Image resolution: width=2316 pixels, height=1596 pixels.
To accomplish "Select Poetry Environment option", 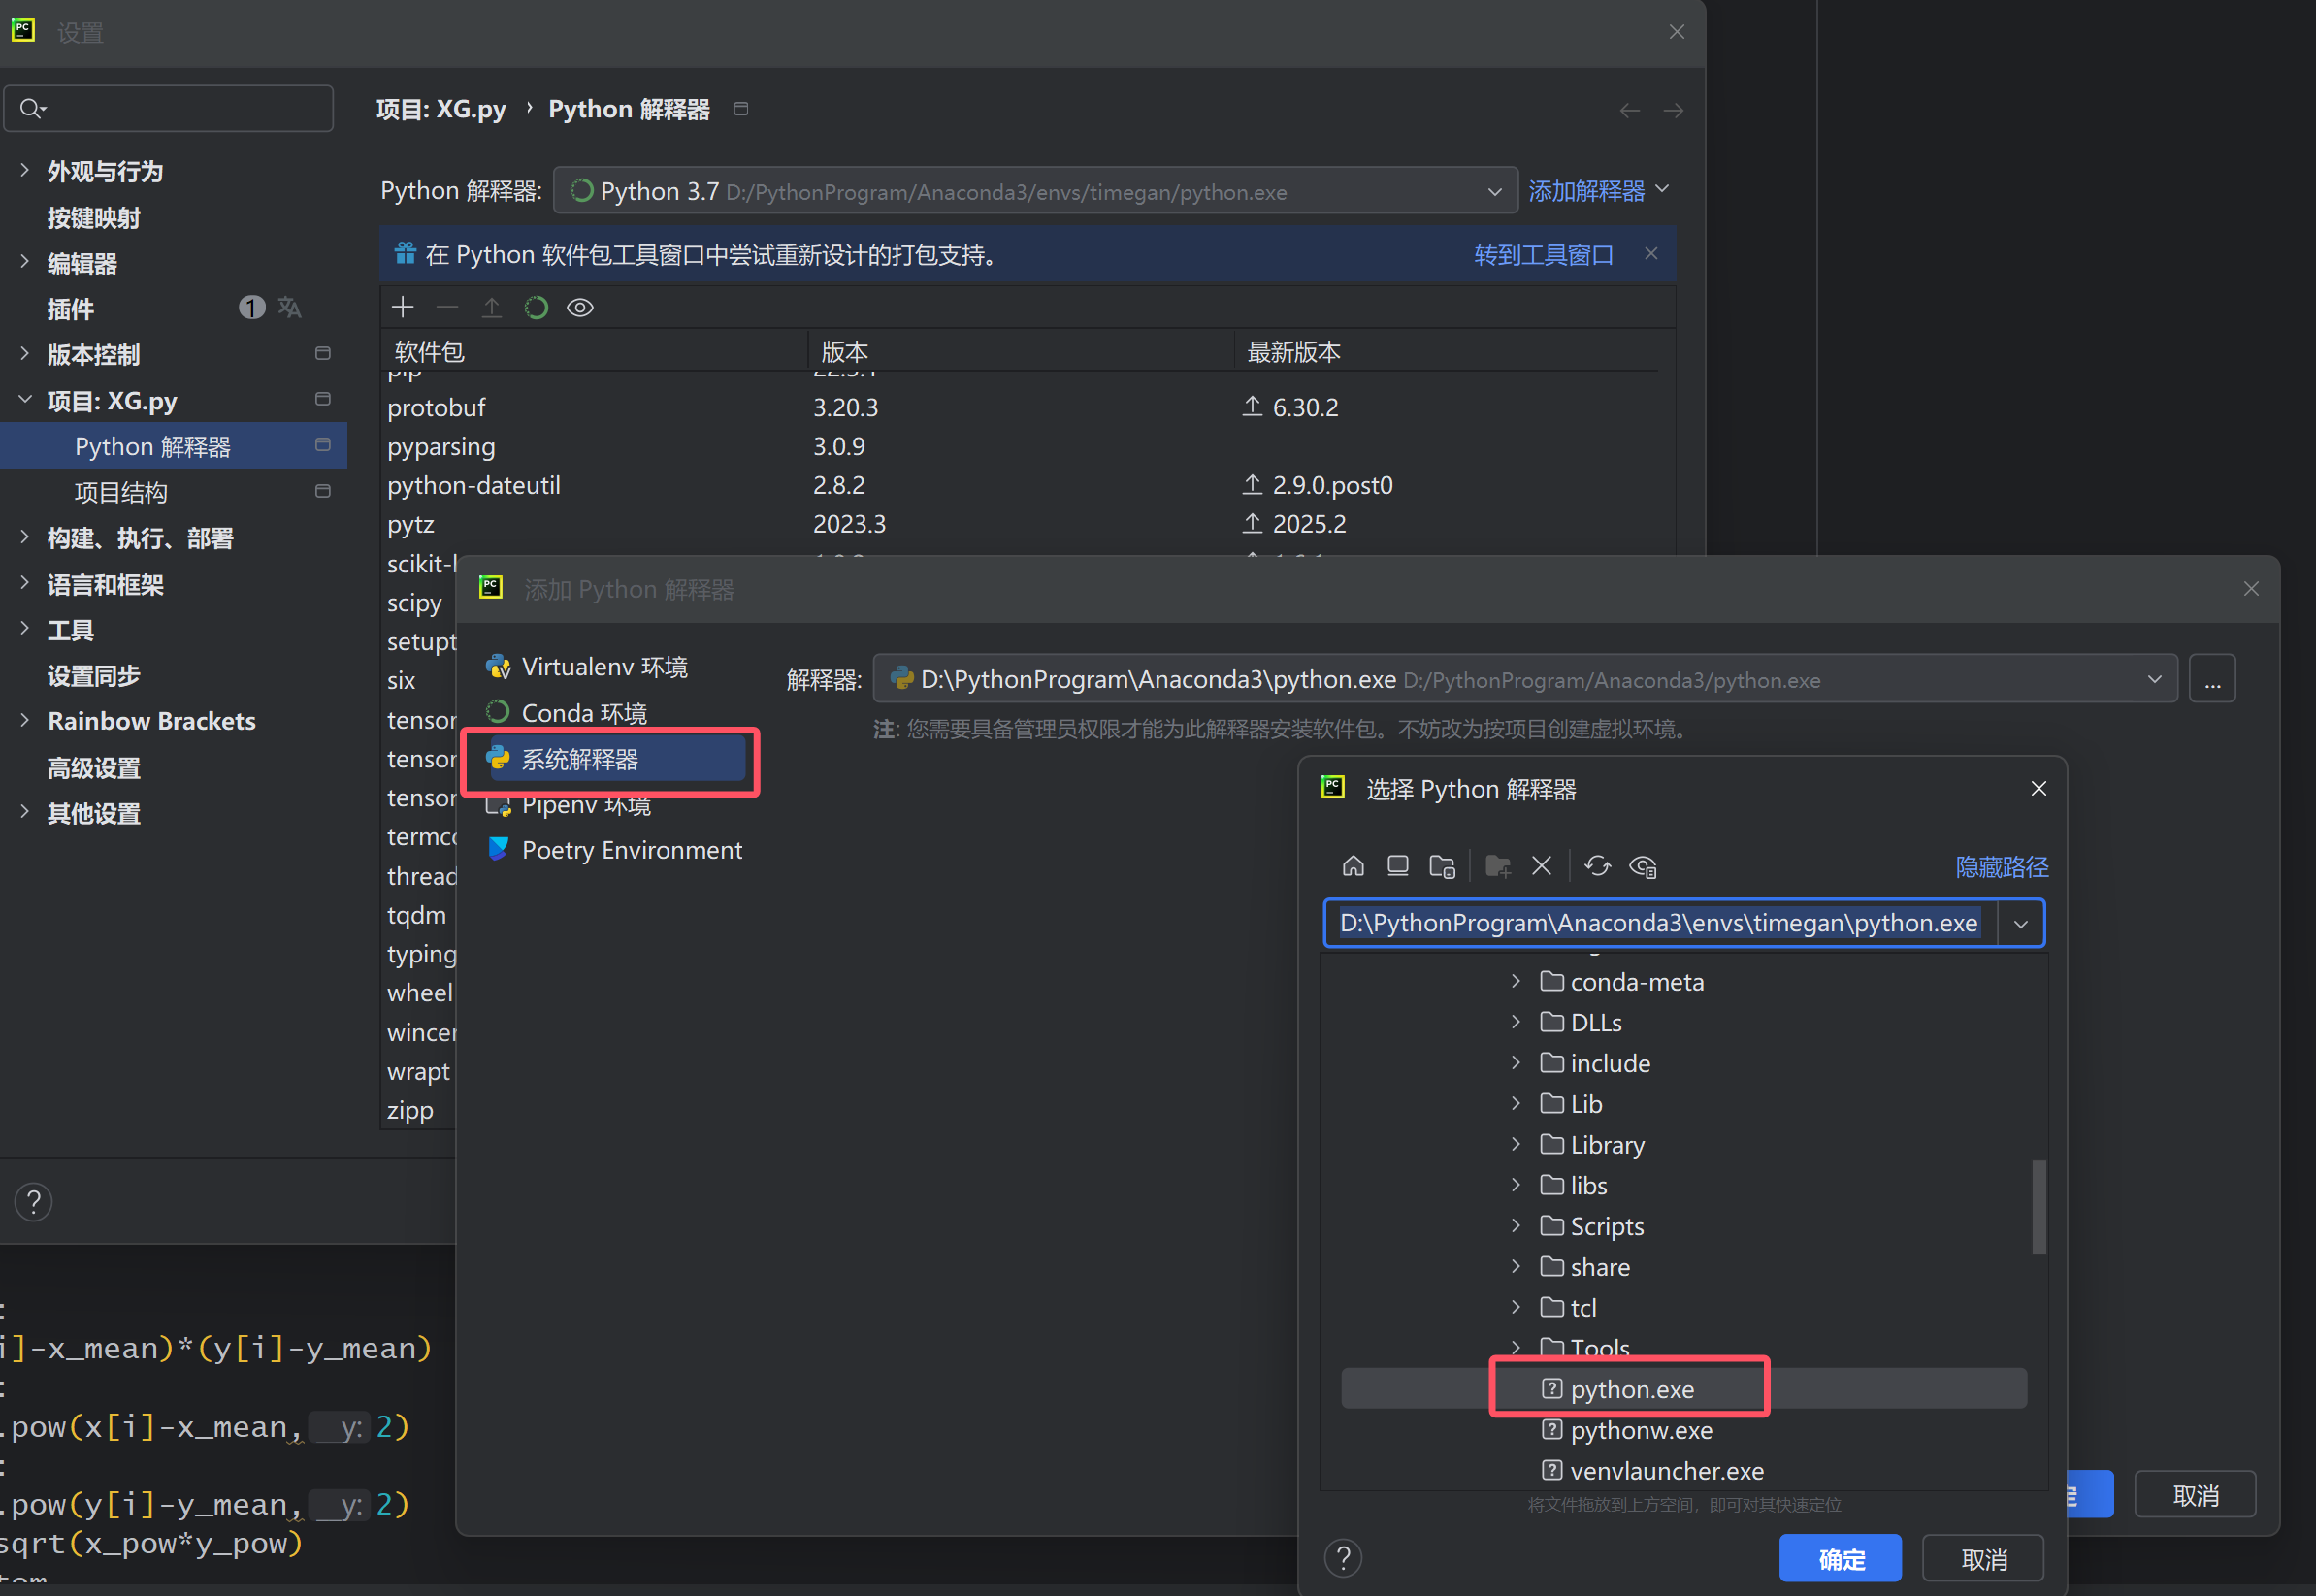I will pos(631,850).
